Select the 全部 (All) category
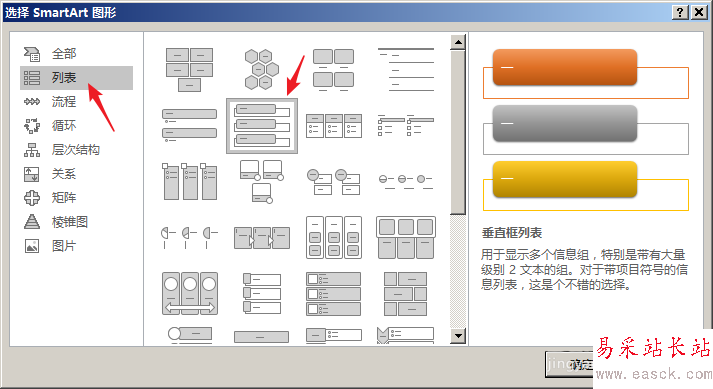Screen dimensions: 713x389 [76, 54]
